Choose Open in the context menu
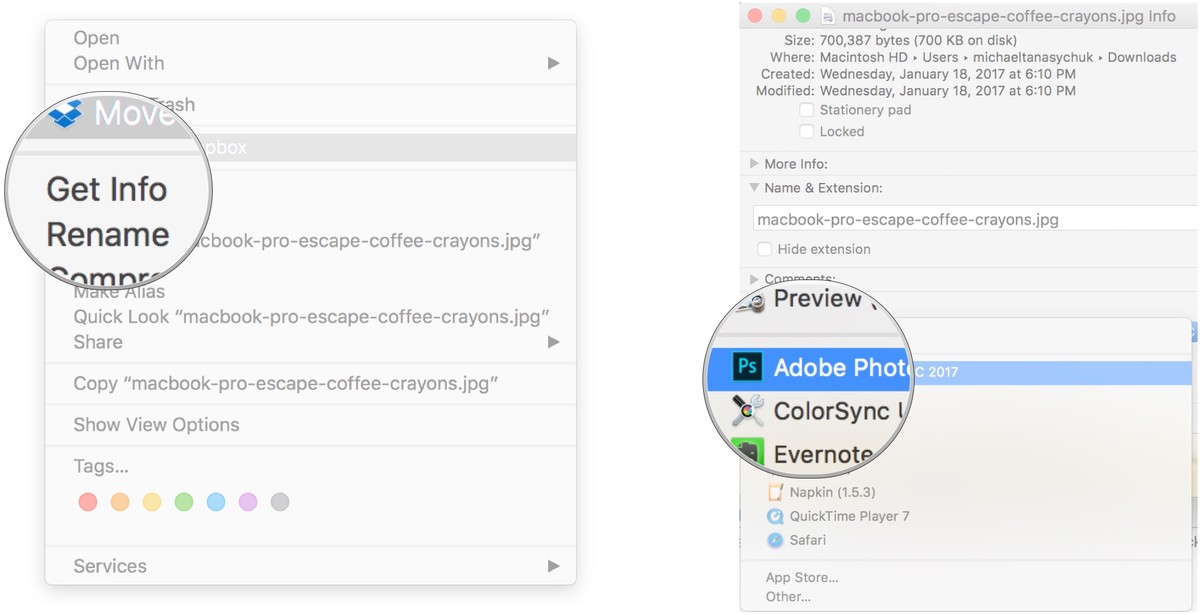This screenshot has height=615, width=1200. (96, 38)
